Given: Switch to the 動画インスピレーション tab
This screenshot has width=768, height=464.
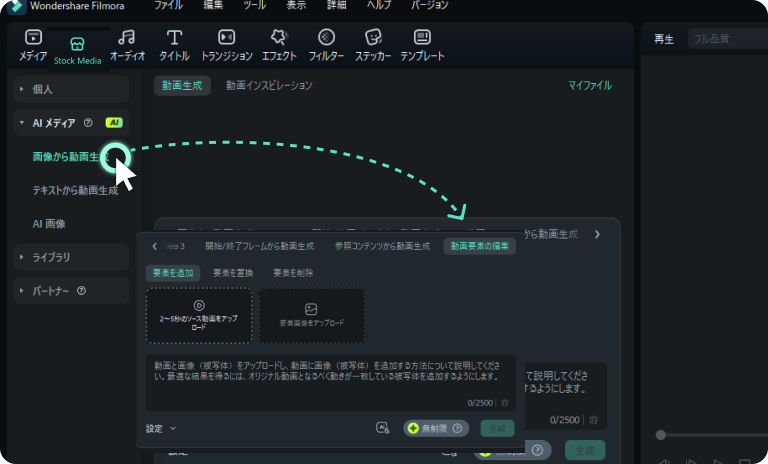Looking at the screenshot, I should tap(269, 85).
